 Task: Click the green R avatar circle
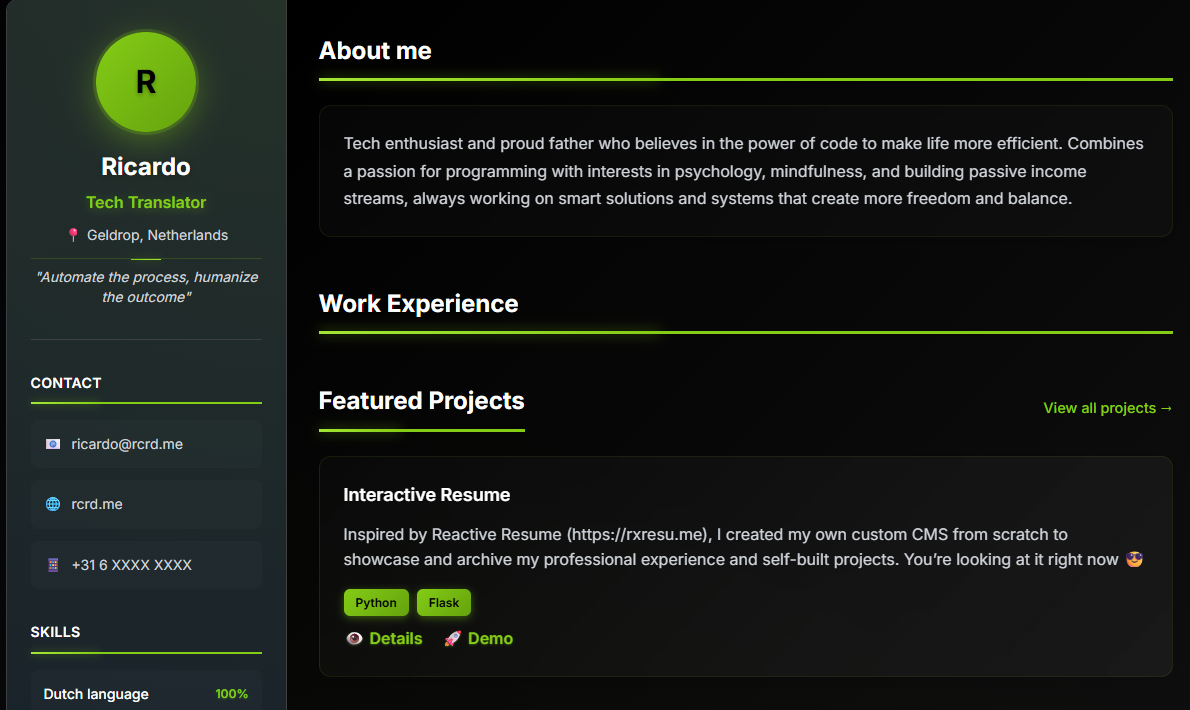pyautogui.click(x=146, y=82)
